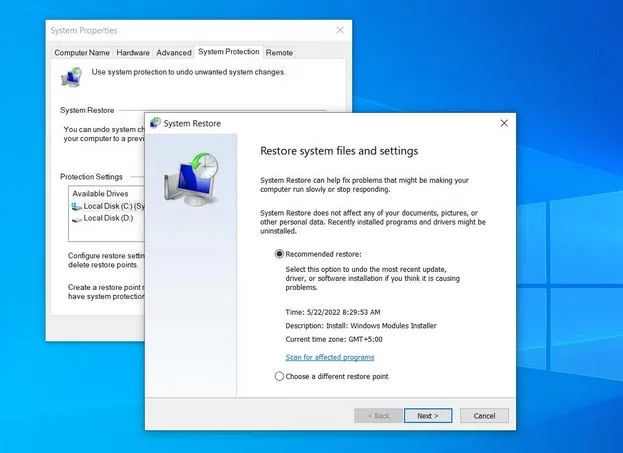Open the Remote tab
623x453 pixels.
click(x=279, y=52)
